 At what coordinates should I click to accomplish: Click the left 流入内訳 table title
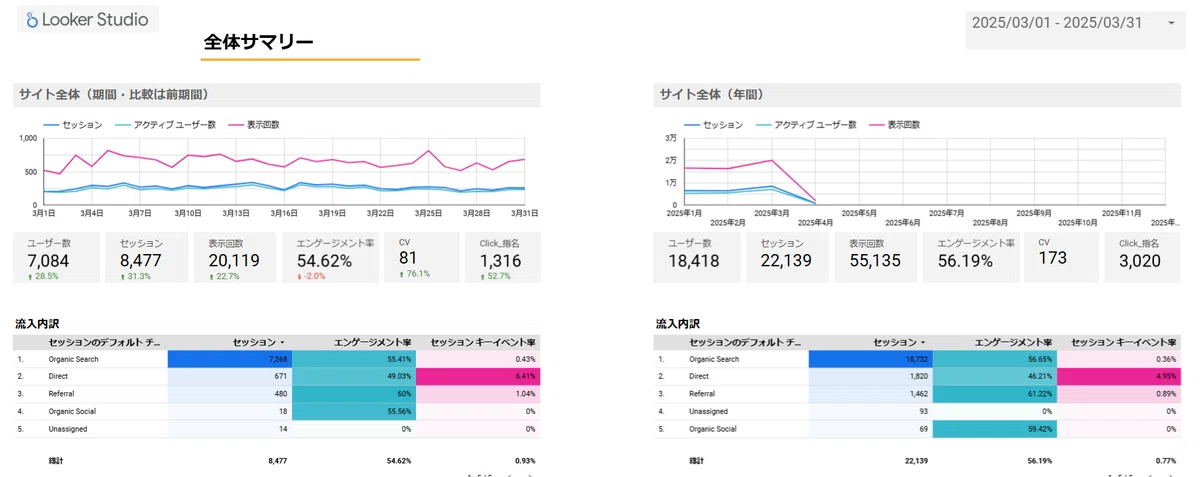point(36,323)
